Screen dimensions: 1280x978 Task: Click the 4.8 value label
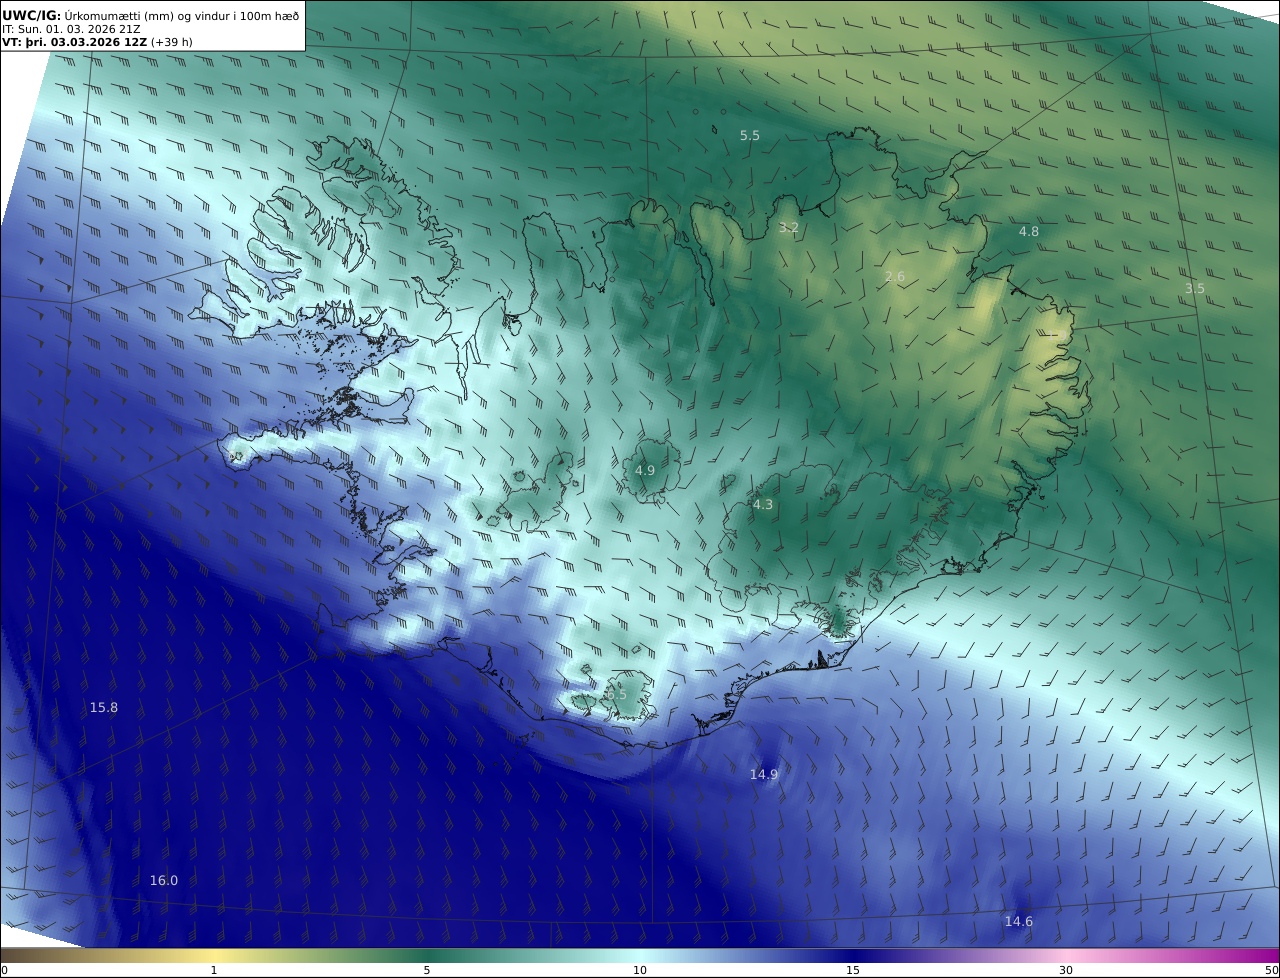coord(1029,231)
